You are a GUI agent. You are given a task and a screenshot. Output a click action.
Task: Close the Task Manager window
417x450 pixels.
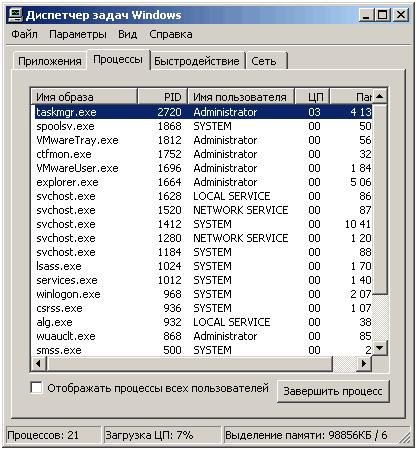pyautogui.click(x=400, y=15)
